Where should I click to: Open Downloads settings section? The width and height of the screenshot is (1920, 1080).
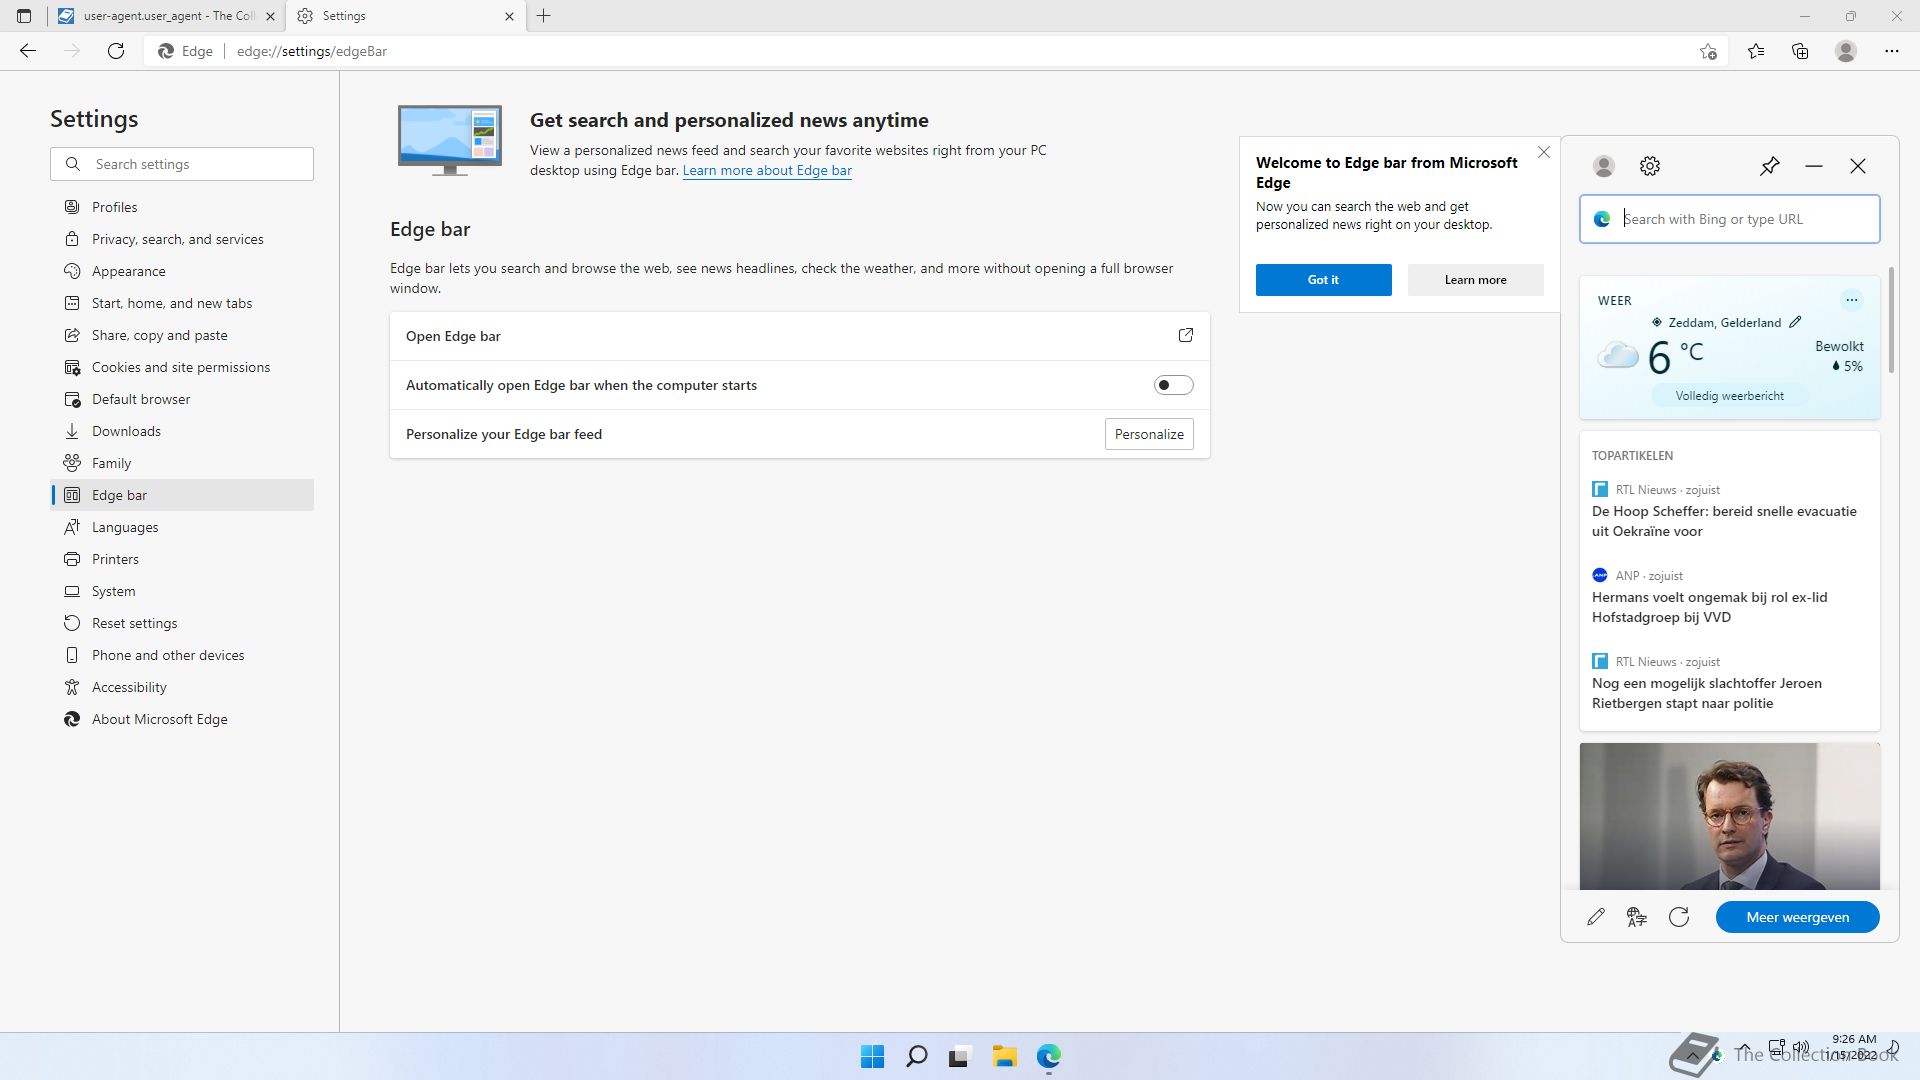click(x=182, y=431)
